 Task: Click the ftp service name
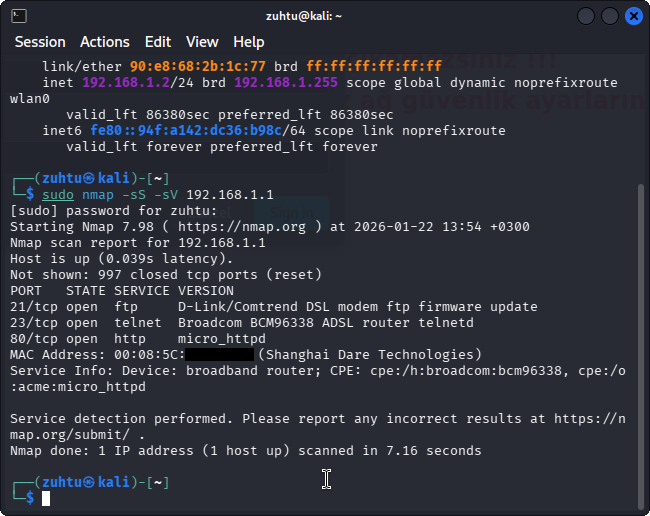pos(126,307)
